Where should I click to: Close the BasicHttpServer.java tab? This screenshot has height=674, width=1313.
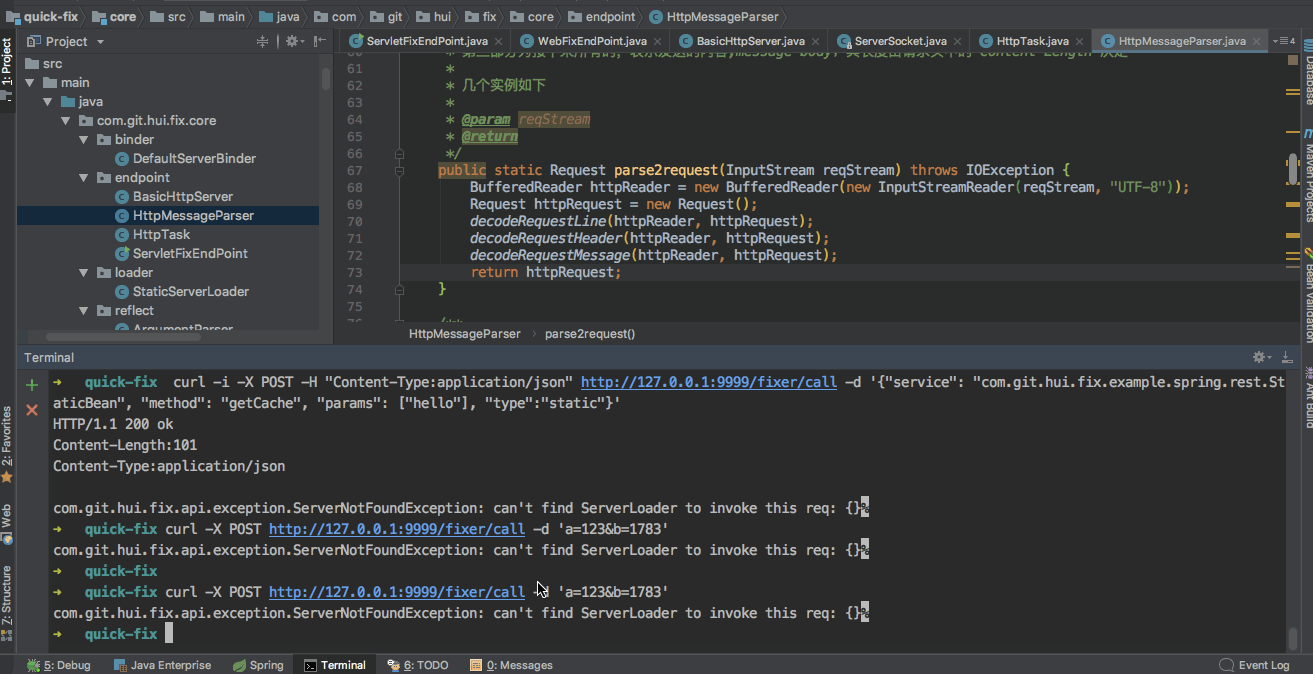pyautogui.click(x=814, y=41)
